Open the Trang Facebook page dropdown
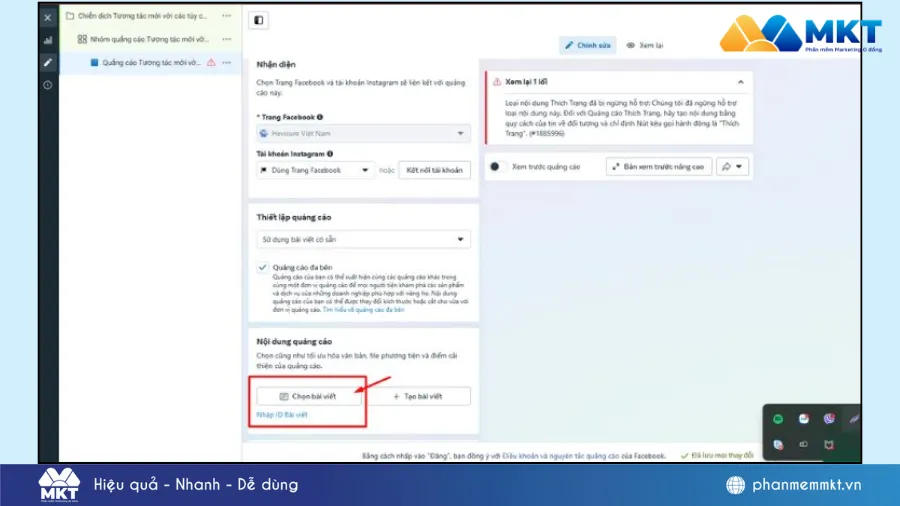The image size is (900, 506). (x=363, y=133)
